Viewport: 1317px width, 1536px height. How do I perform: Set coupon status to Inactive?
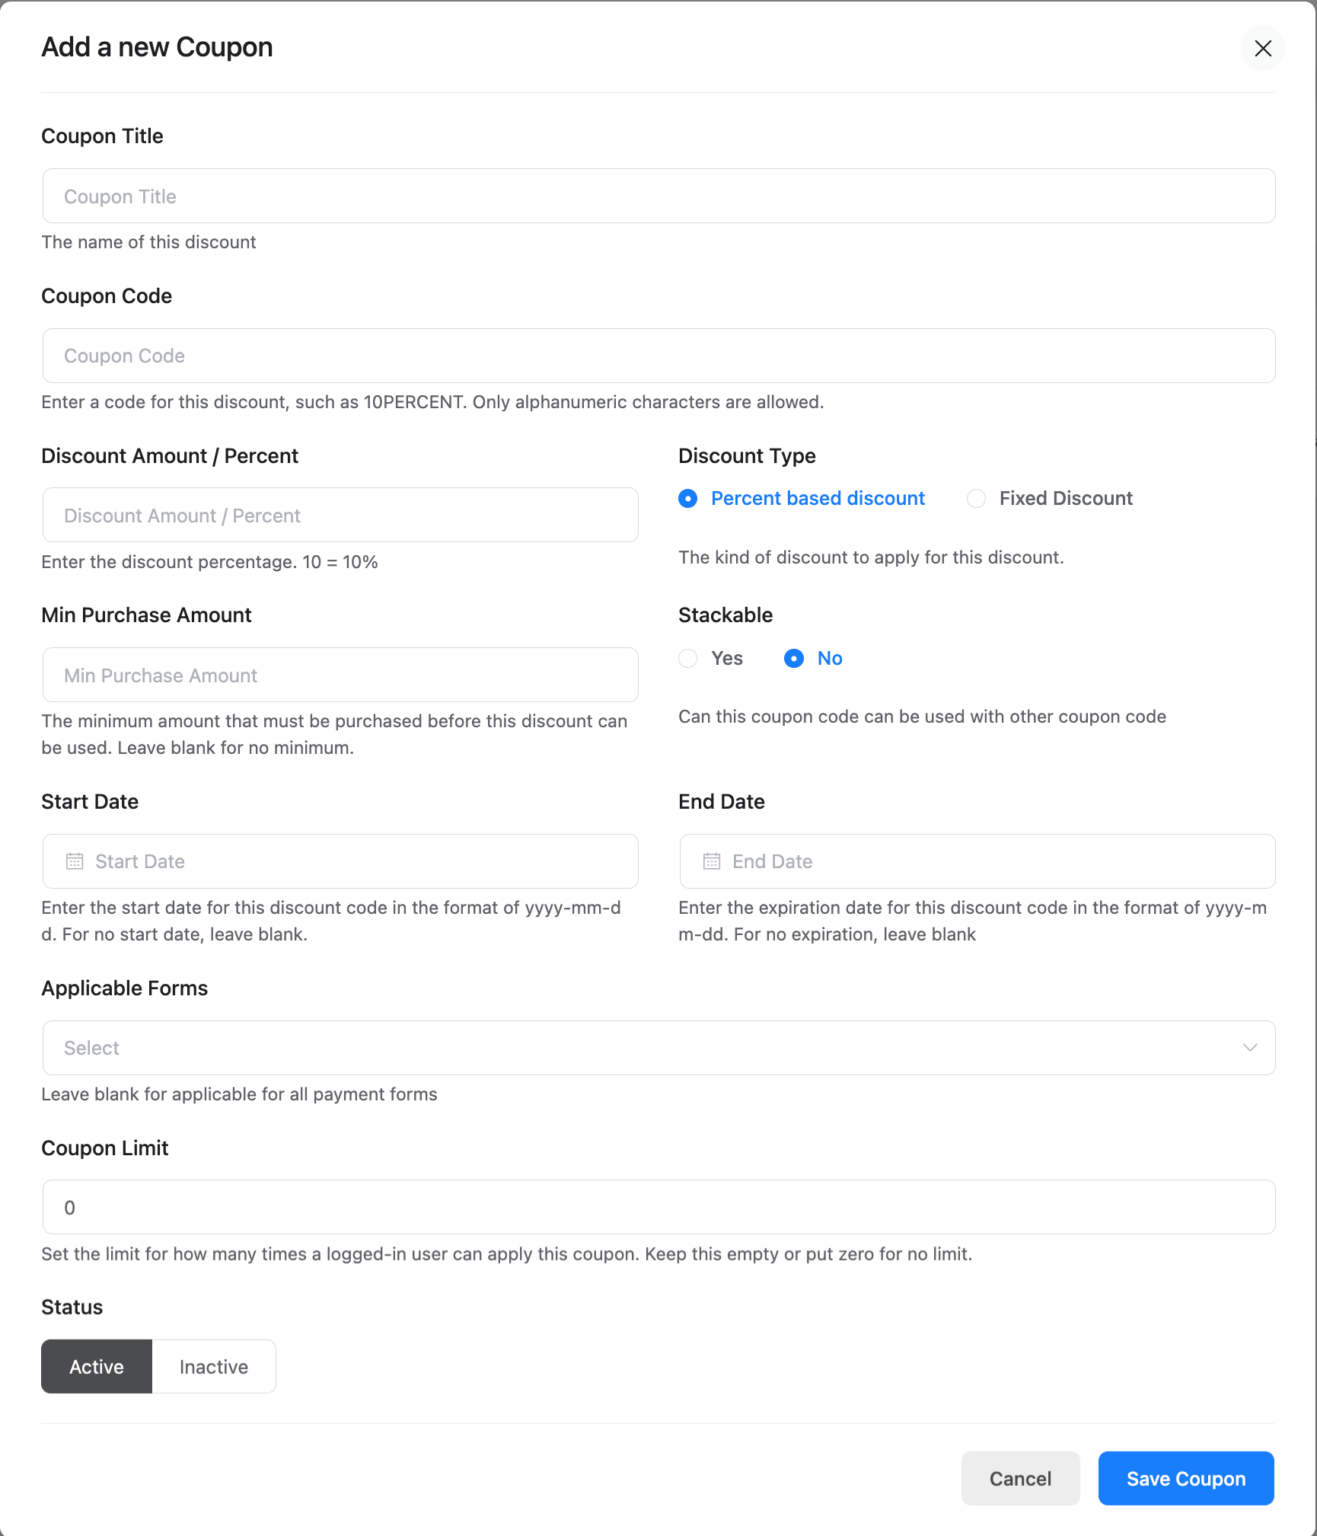pyautogui.click(x=213, y=1366)
